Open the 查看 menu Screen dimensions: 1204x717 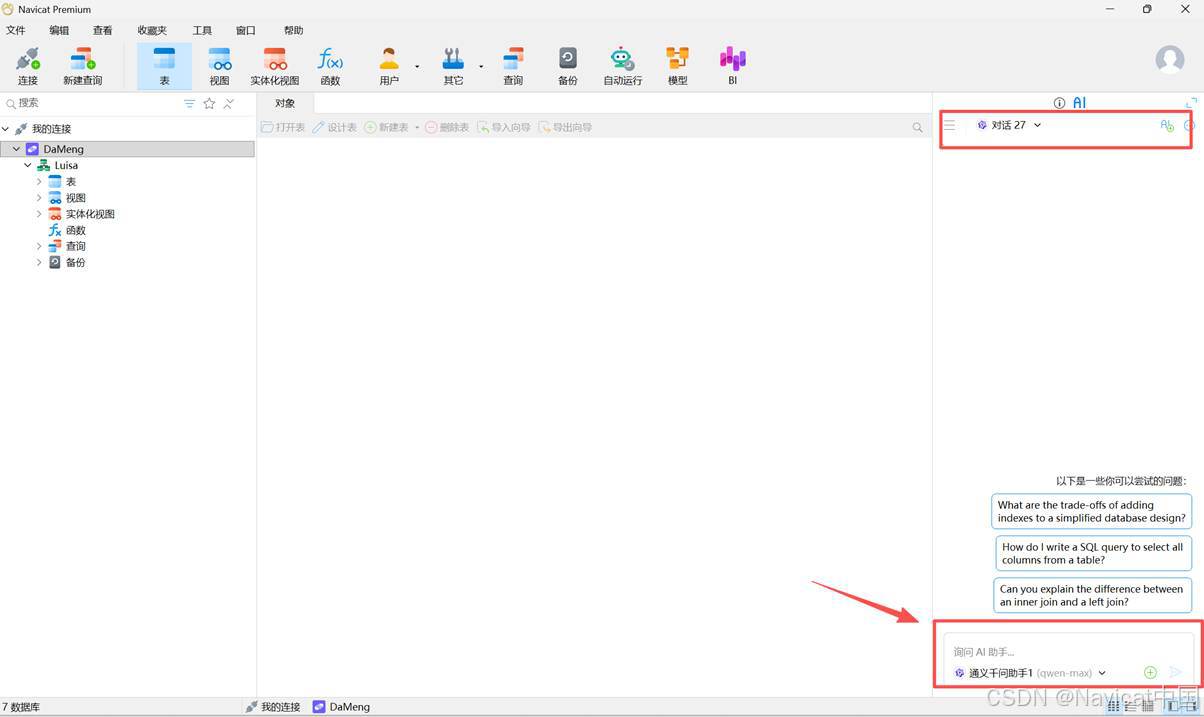(x=102, y=30)
